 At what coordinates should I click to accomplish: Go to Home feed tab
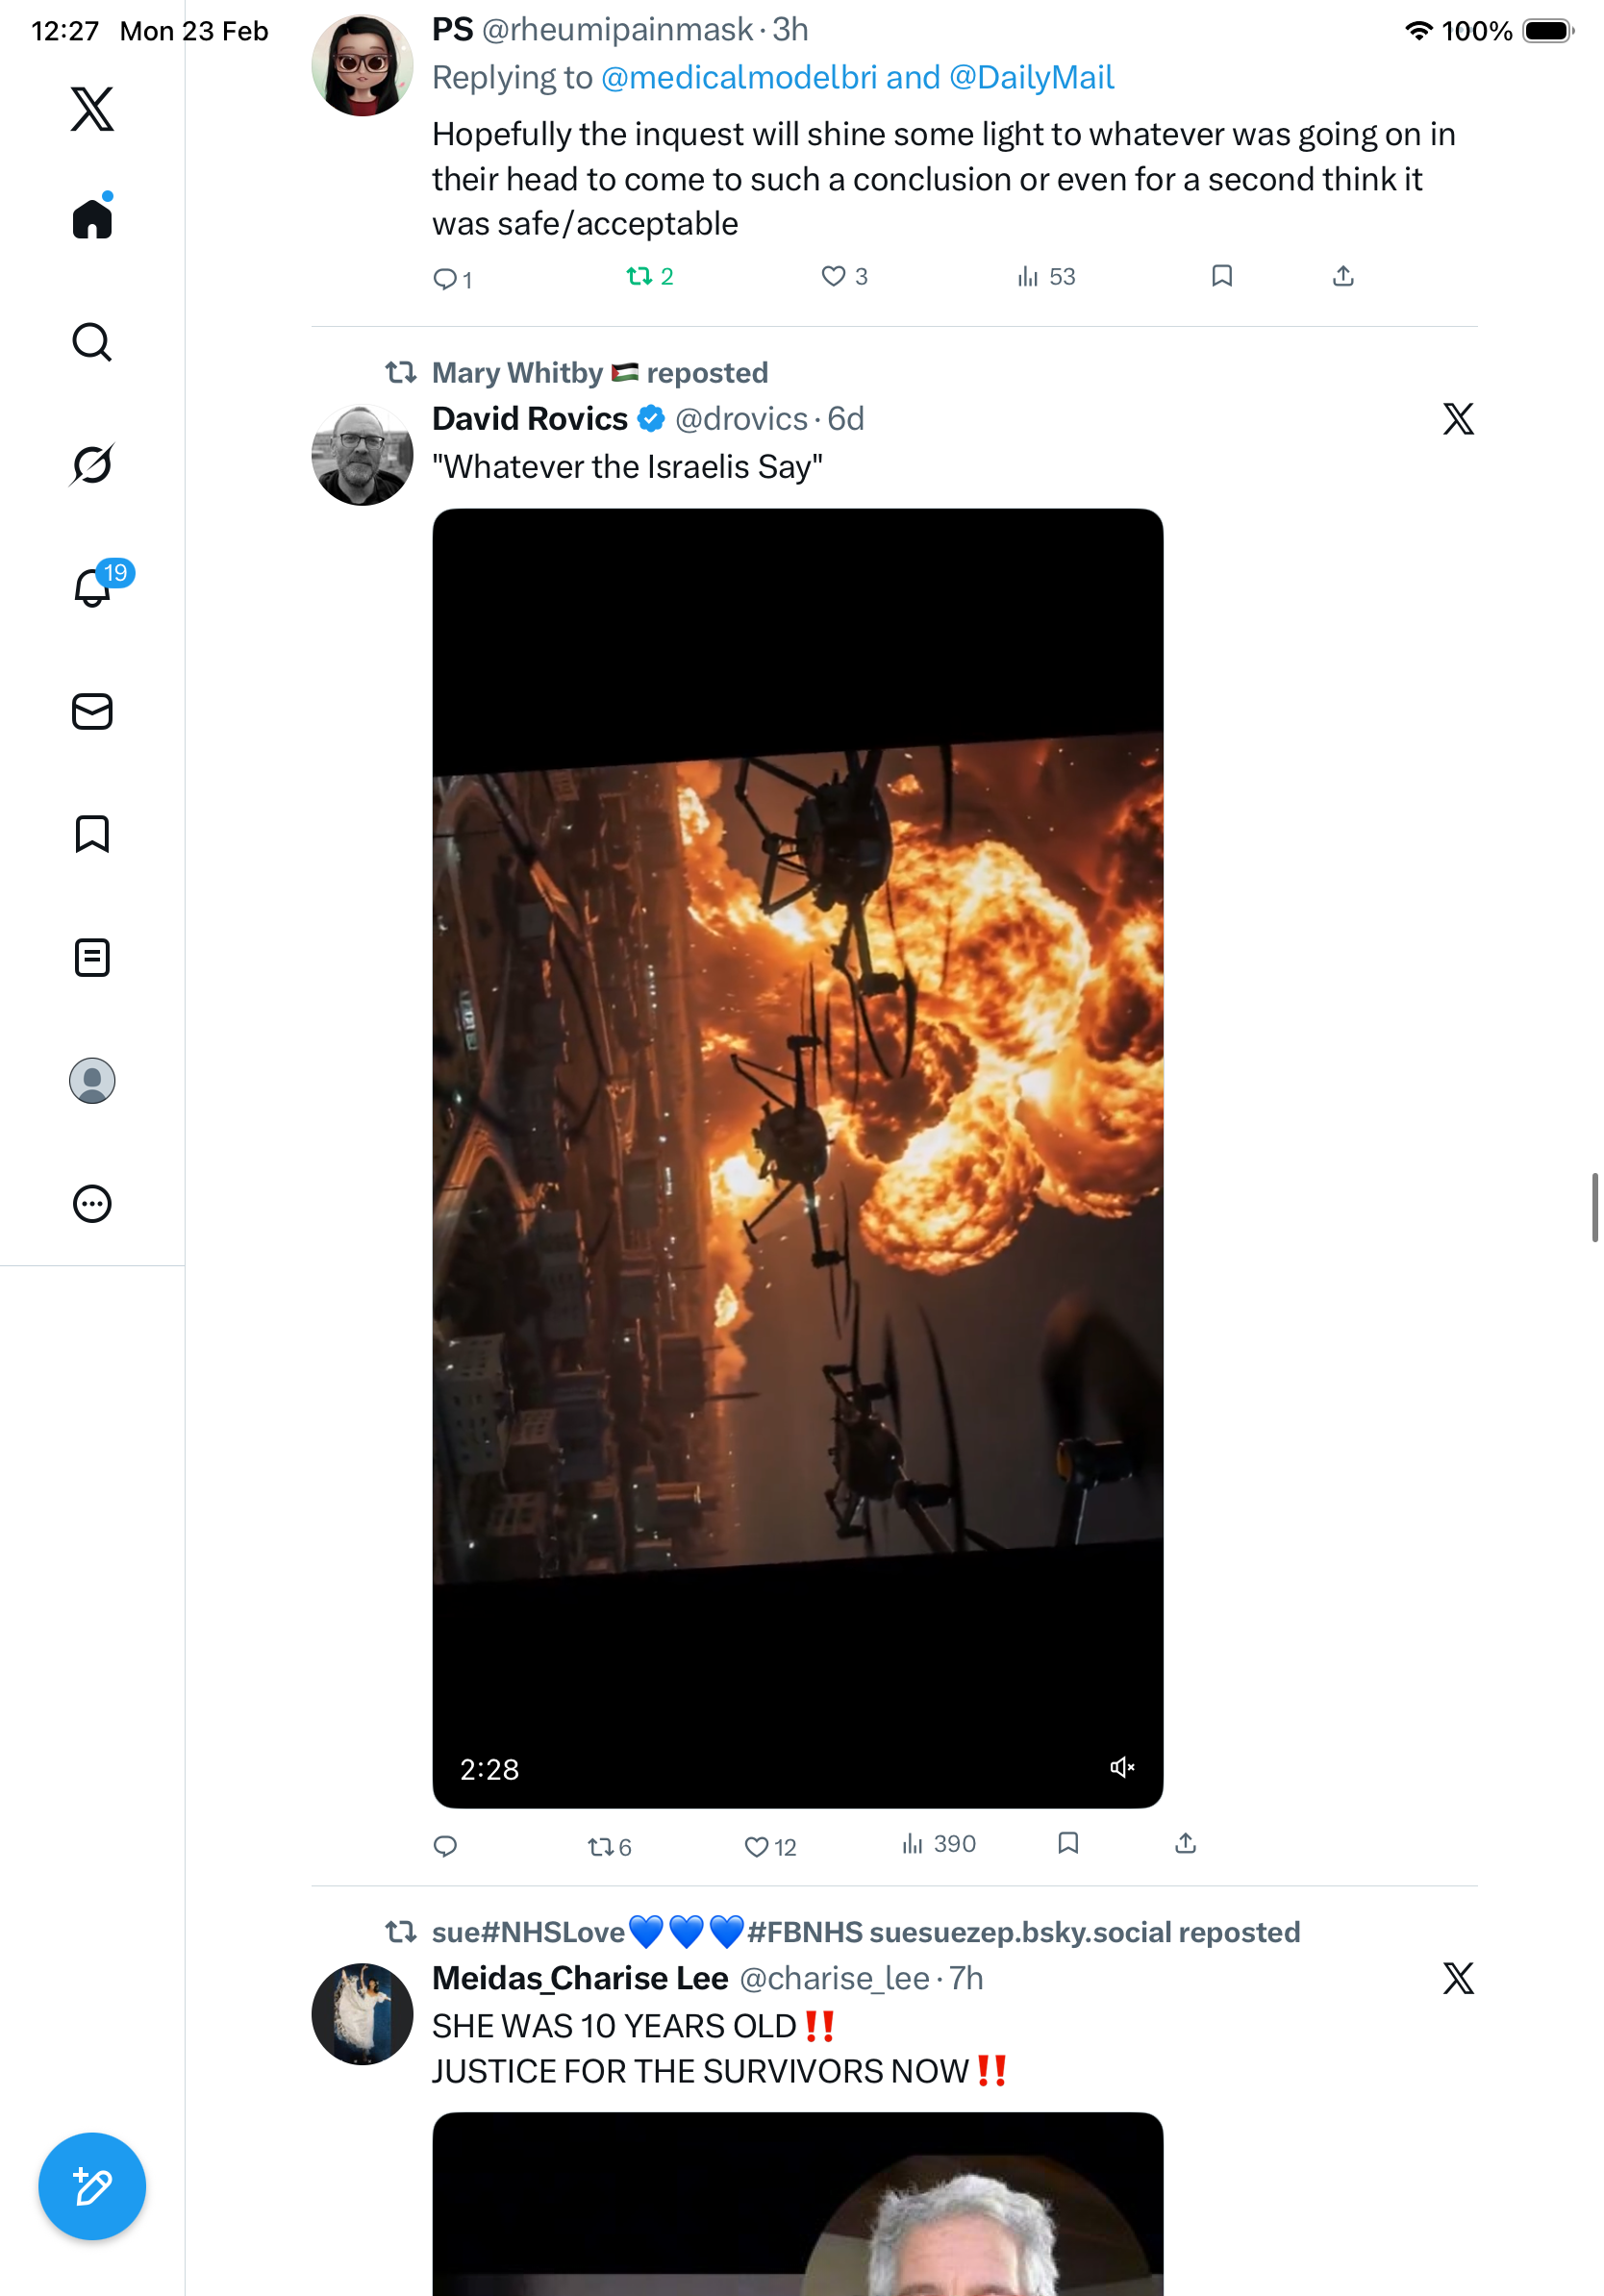[92, 219]
